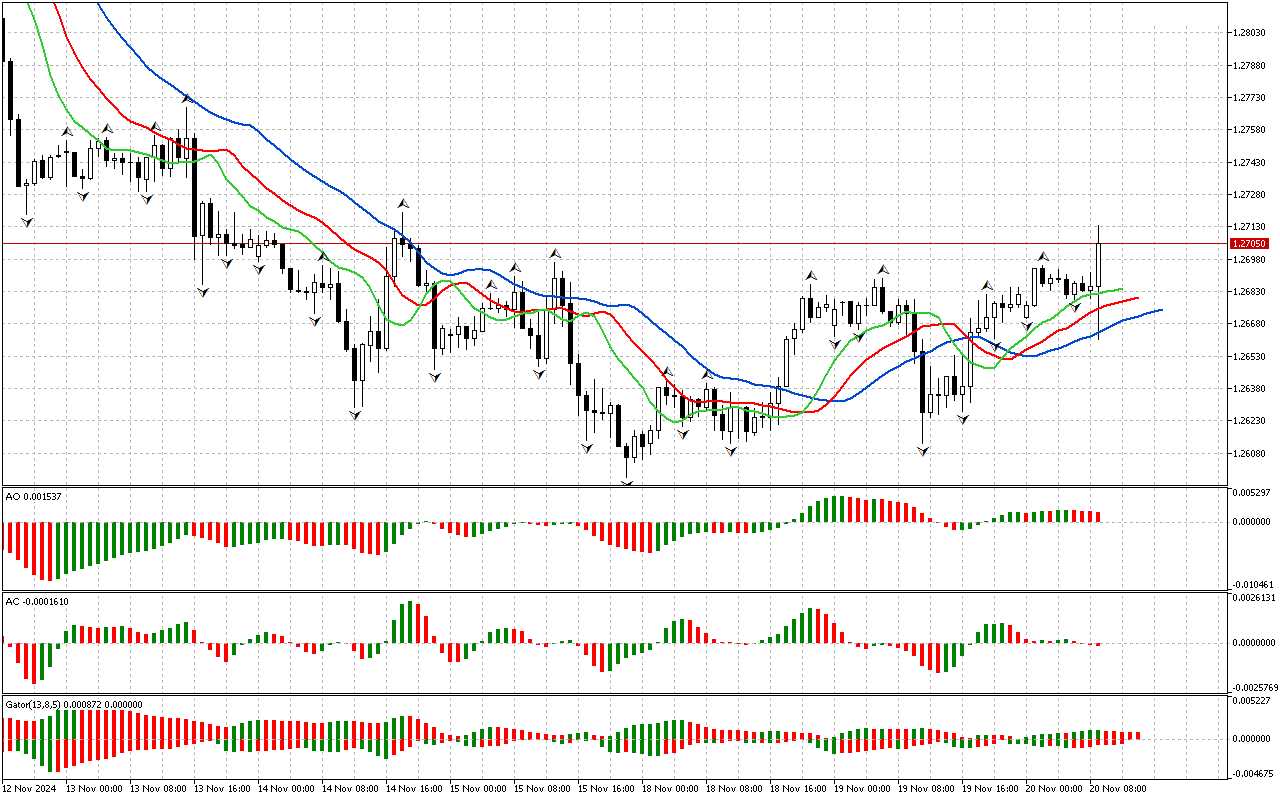Screen dimensions: 1280x800
Task: Pick the 15 Nov 16:00 time label
Action: pyautogui.click(x=607, y=789)
